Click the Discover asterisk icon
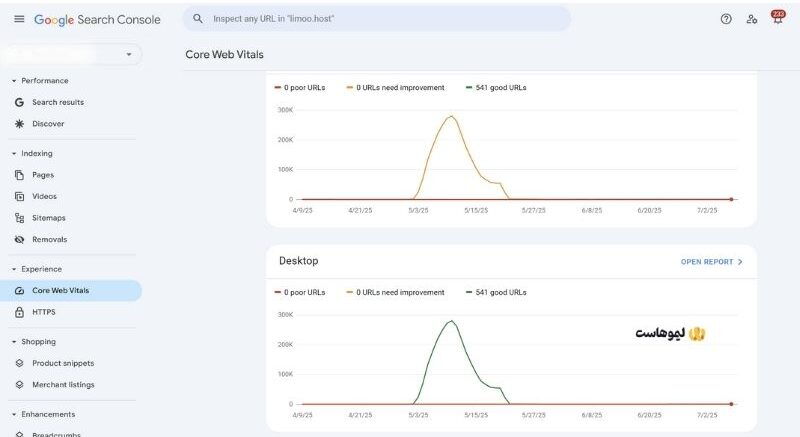 pyautogui.click(x=19, y=123)
